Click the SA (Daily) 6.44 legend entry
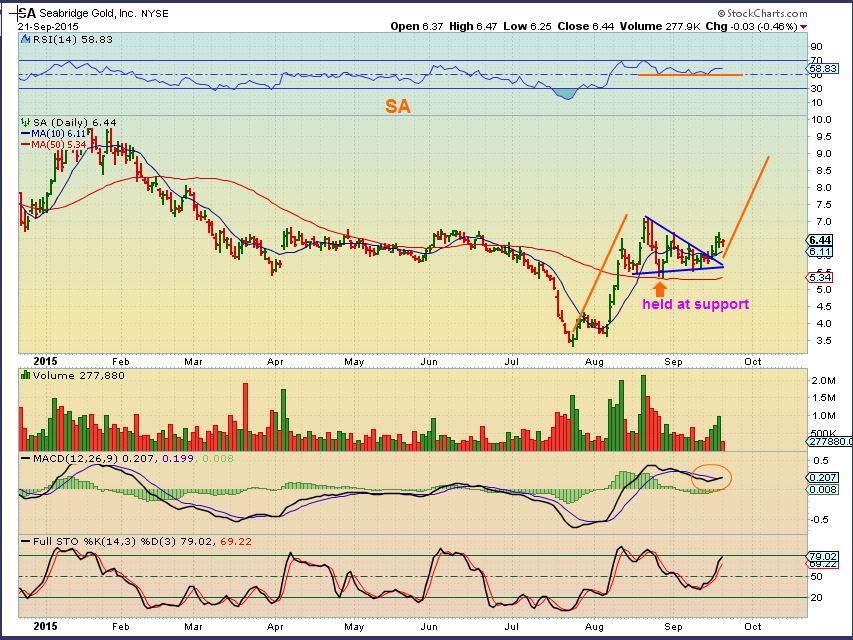 75,122
